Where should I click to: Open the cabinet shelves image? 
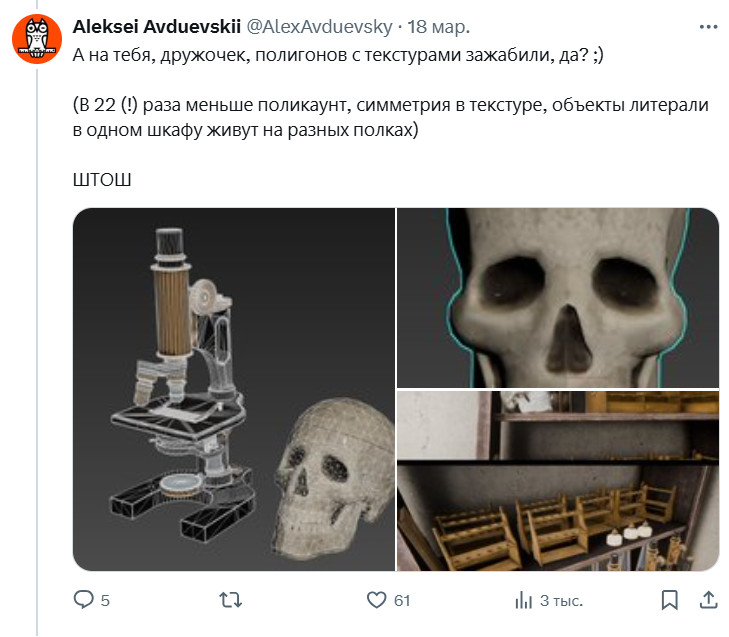pos(558,481)
